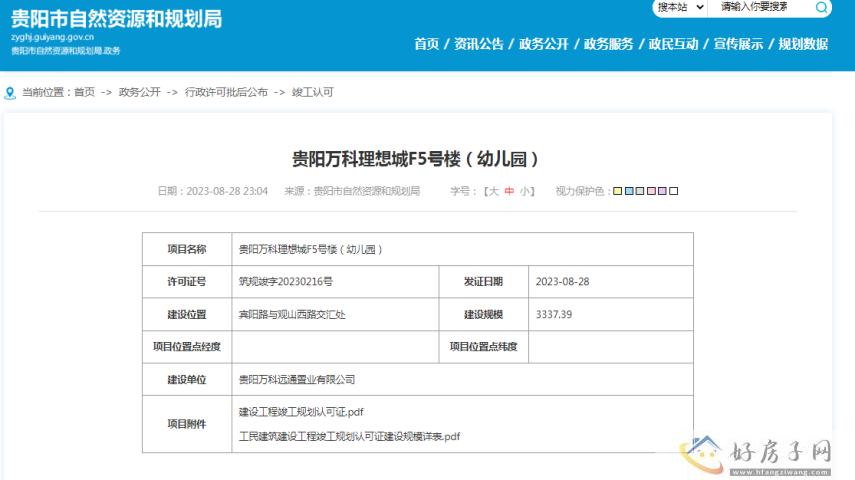Click the 来源：贵阳市自然资源和规划局 text
This screenshot has height=480, width=855.
(352, 191)
